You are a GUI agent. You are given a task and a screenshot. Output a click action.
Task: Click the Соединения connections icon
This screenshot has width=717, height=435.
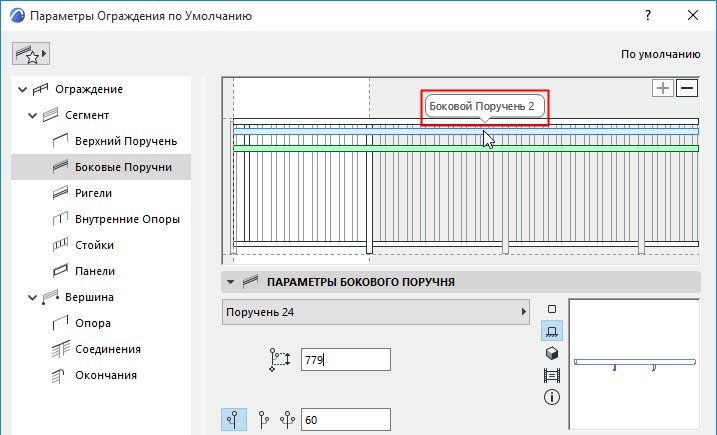[x=60, y=349]
